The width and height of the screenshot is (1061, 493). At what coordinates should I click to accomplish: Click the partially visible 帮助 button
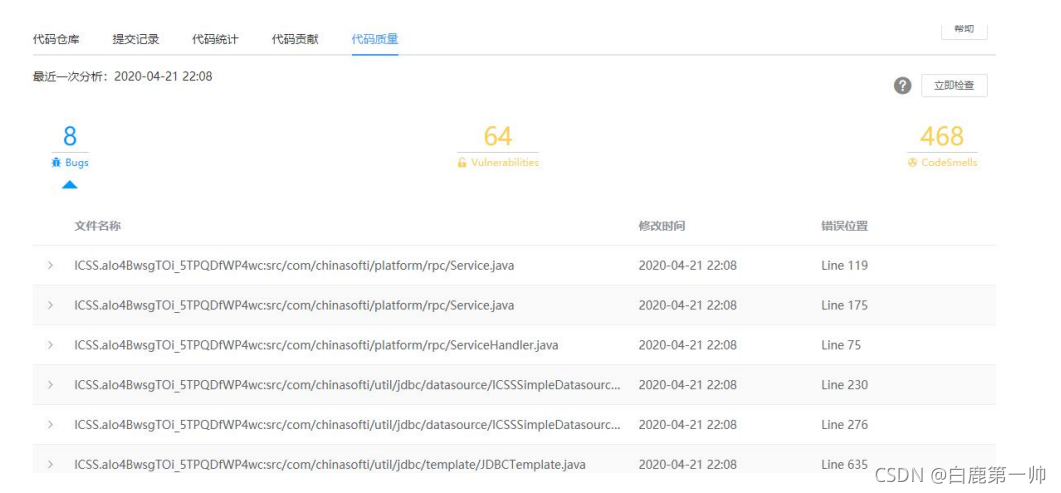964,30
